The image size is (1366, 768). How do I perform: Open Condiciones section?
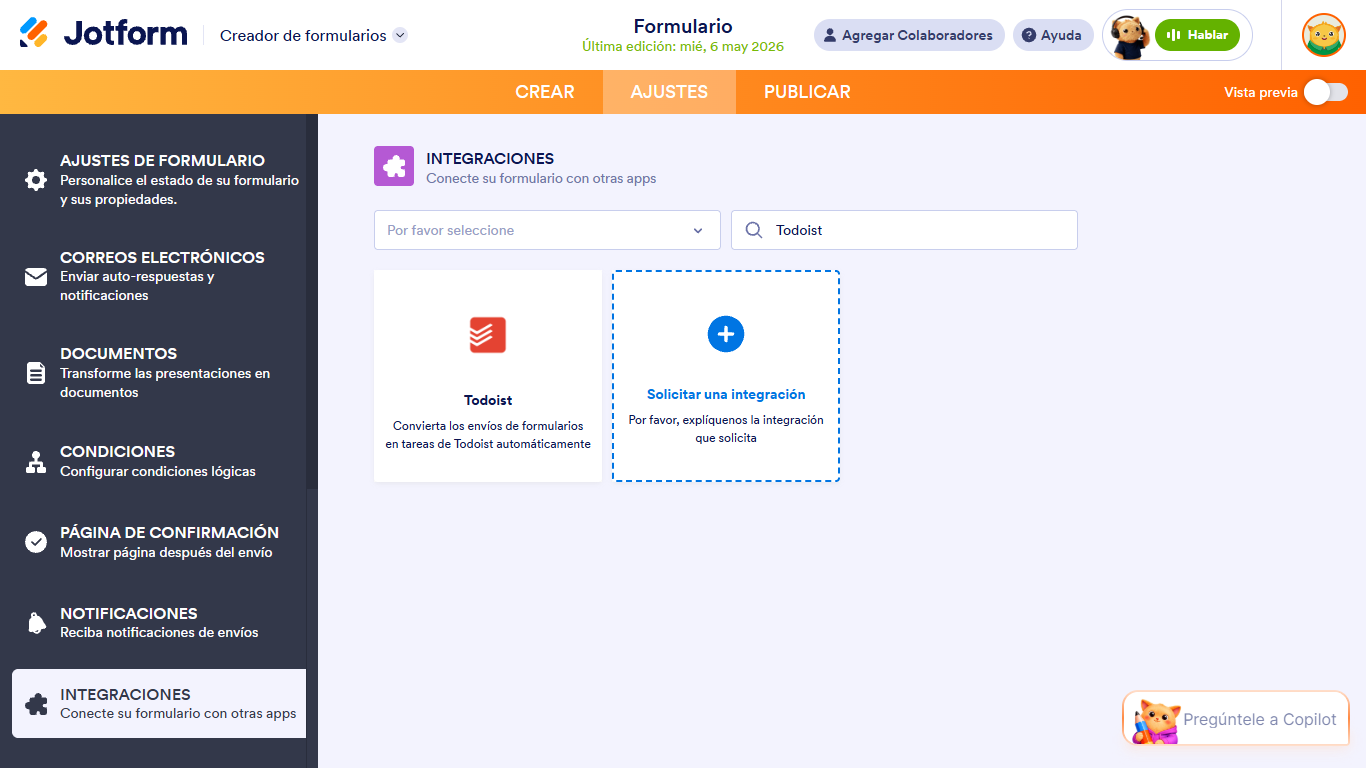click(x=159, y=461)
